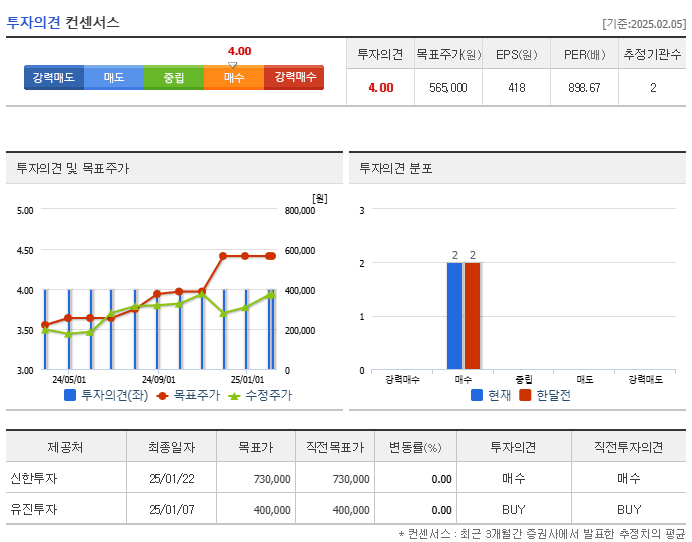Image resolution: width=692 pixels, height=542 pixels.
Task: Click the 강력매수 axis label in distribution chart
Action: click(x=402, y=380)
